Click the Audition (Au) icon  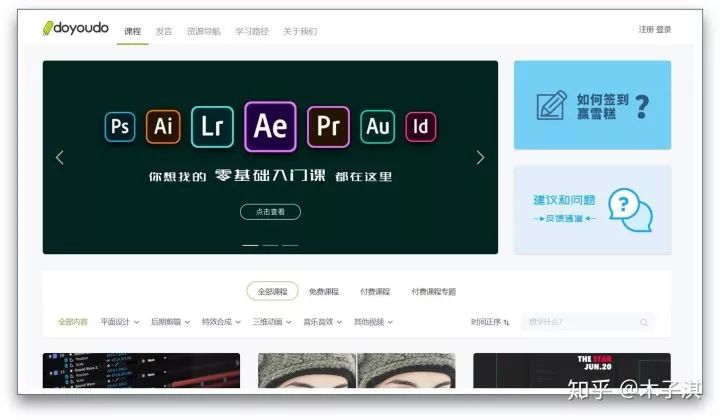coord(378,127)
